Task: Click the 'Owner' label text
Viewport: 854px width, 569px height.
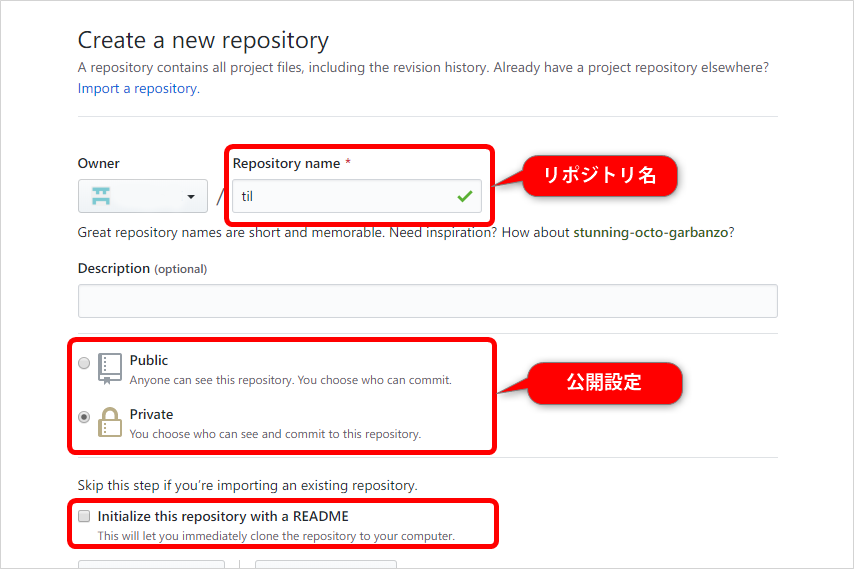Action: 99,163
